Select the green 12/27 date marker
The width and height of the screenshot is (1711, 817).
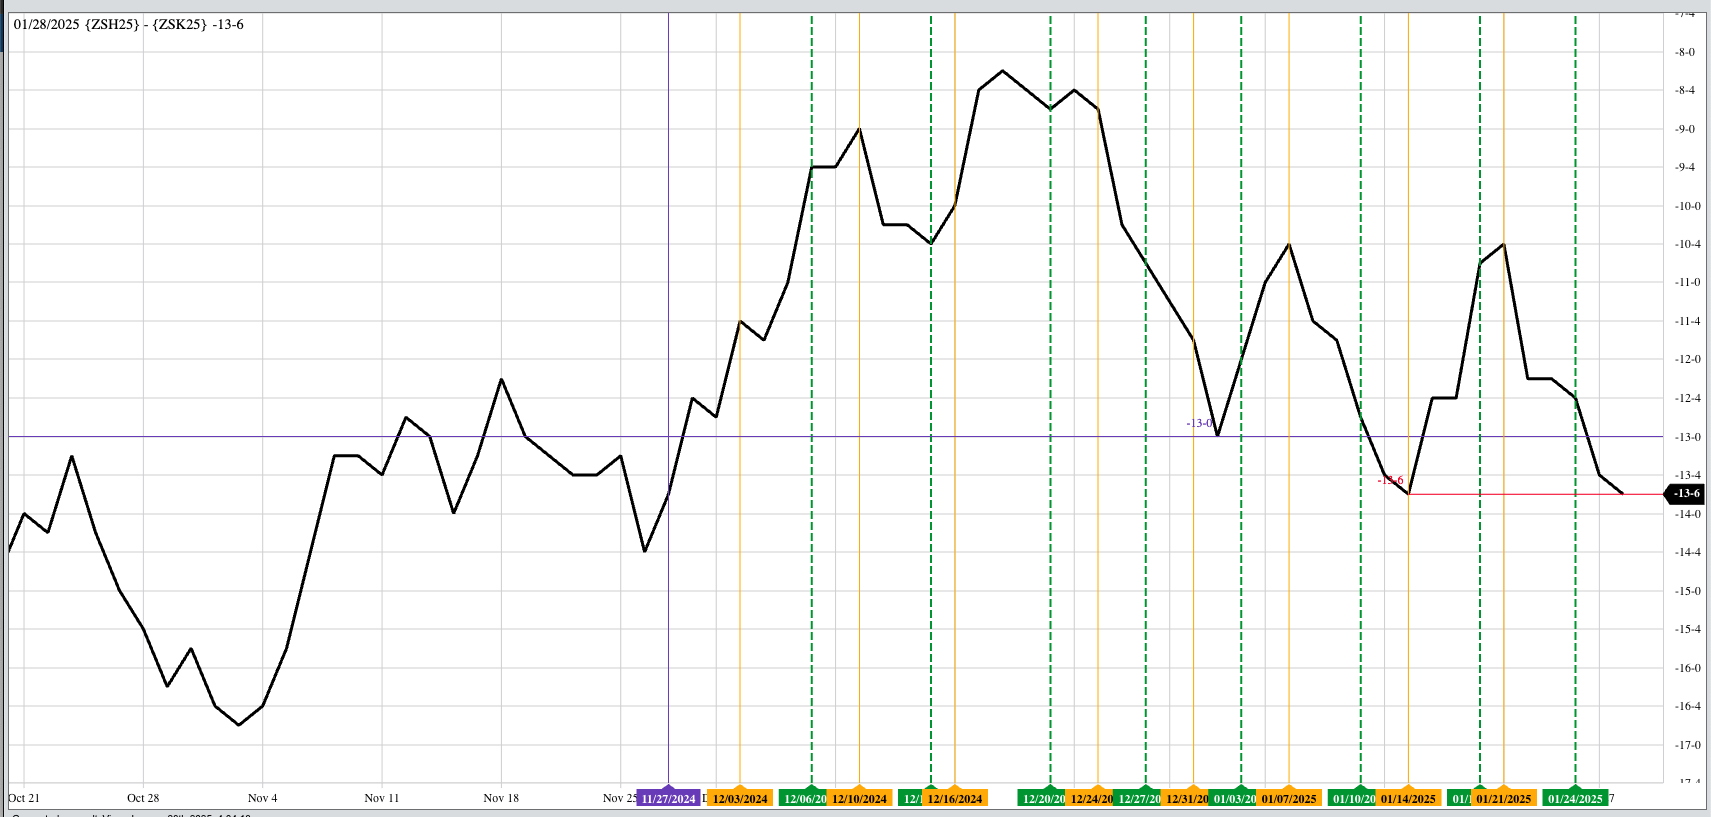coord(1138,798)
